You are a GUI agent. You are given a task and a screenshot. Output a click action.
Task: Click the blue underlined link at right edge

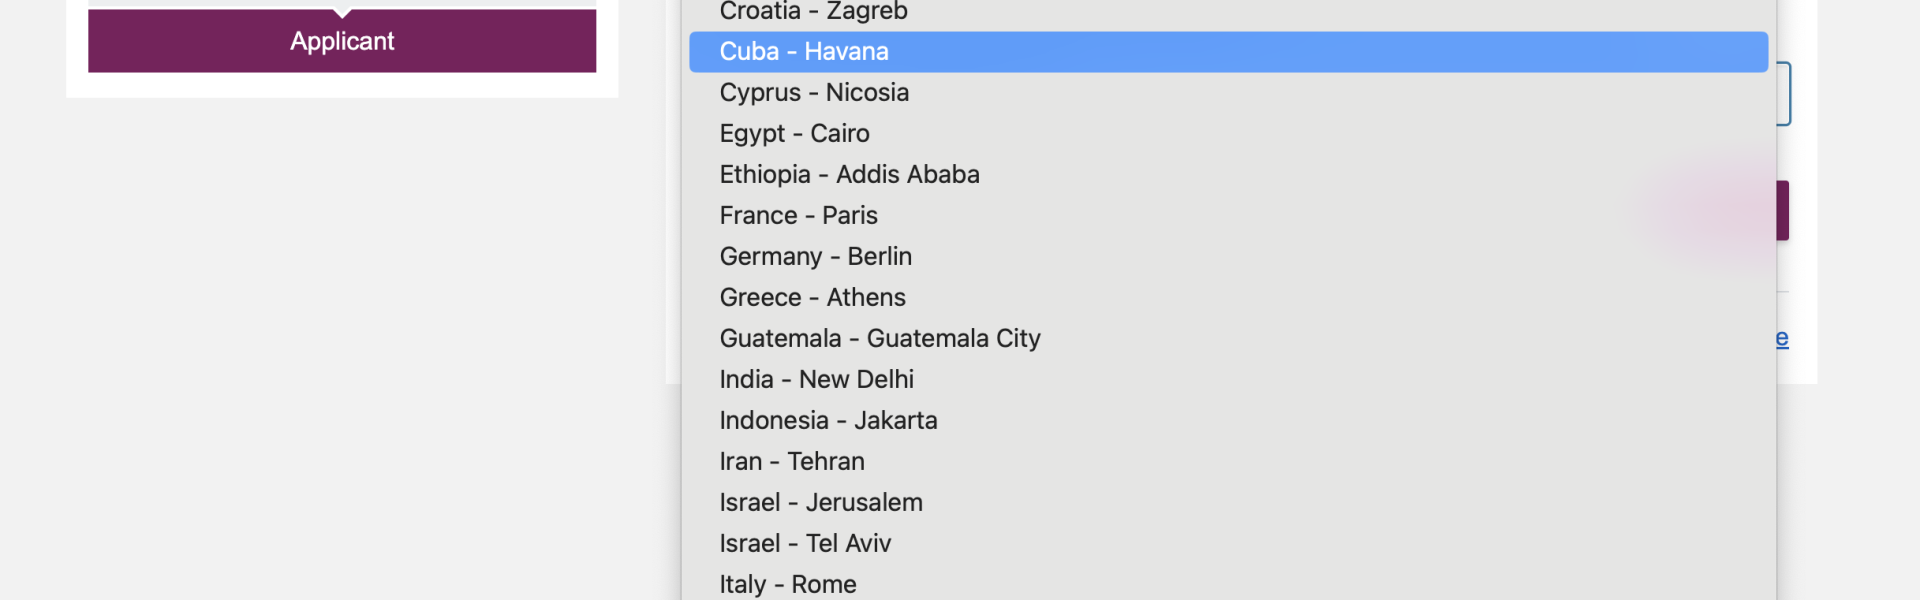pyautogui.click(x=1782, y=338)
